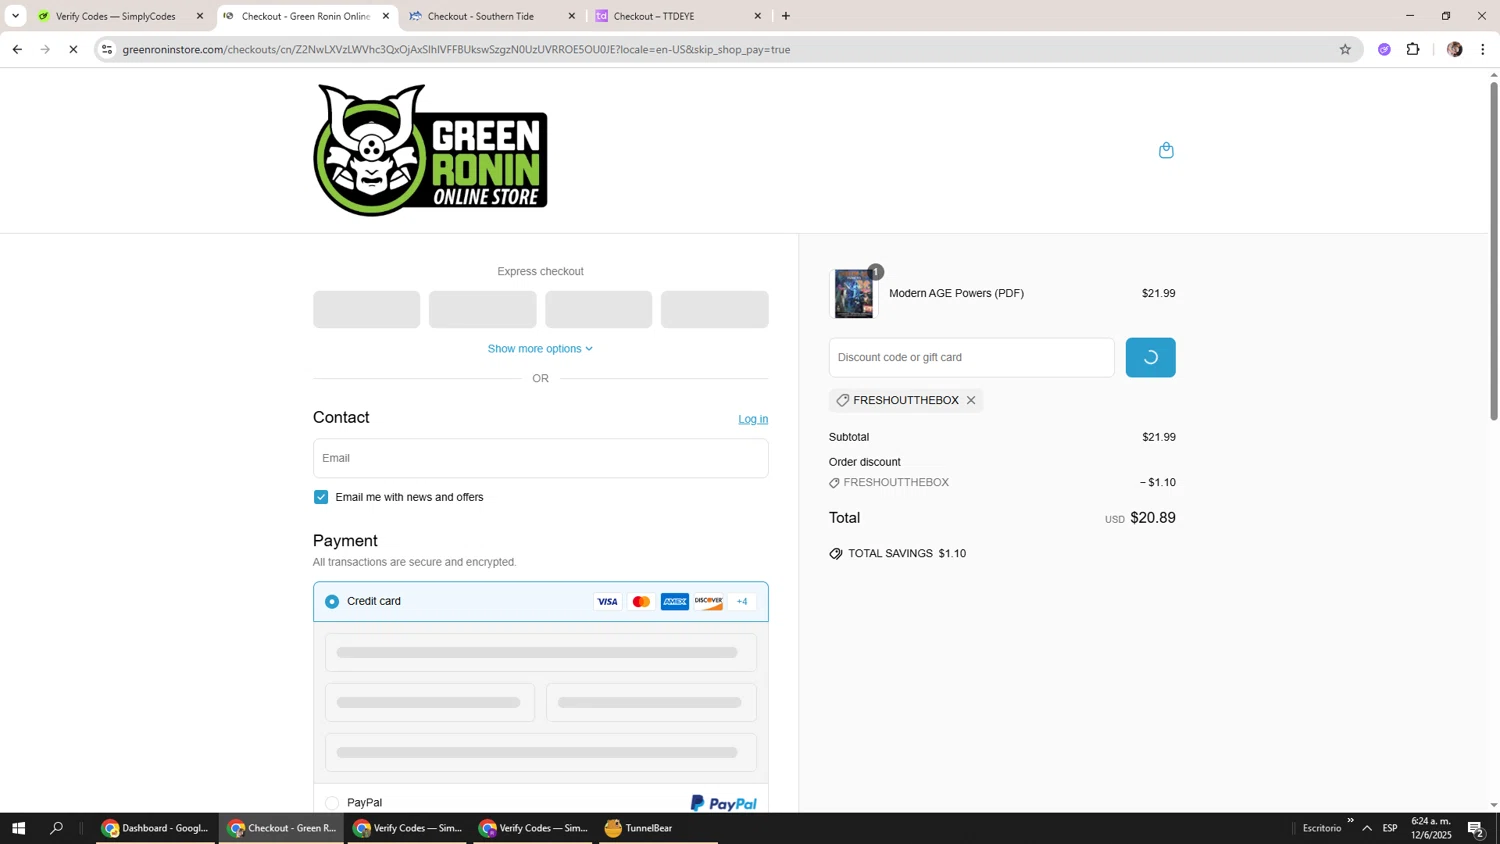The width and height of the screenshot is (1500, 844).
Task: Click the American Express icon
Action: [x=675, y=602]
